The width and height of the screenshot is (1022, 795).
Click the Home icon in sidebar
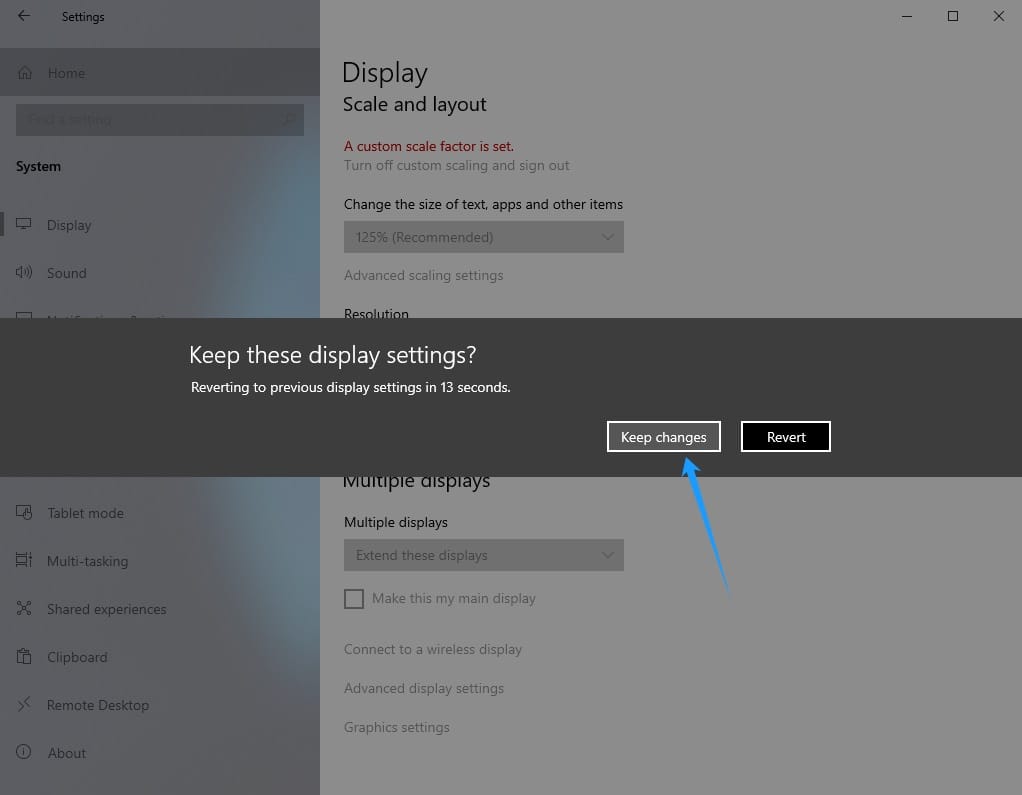(25, 73)
